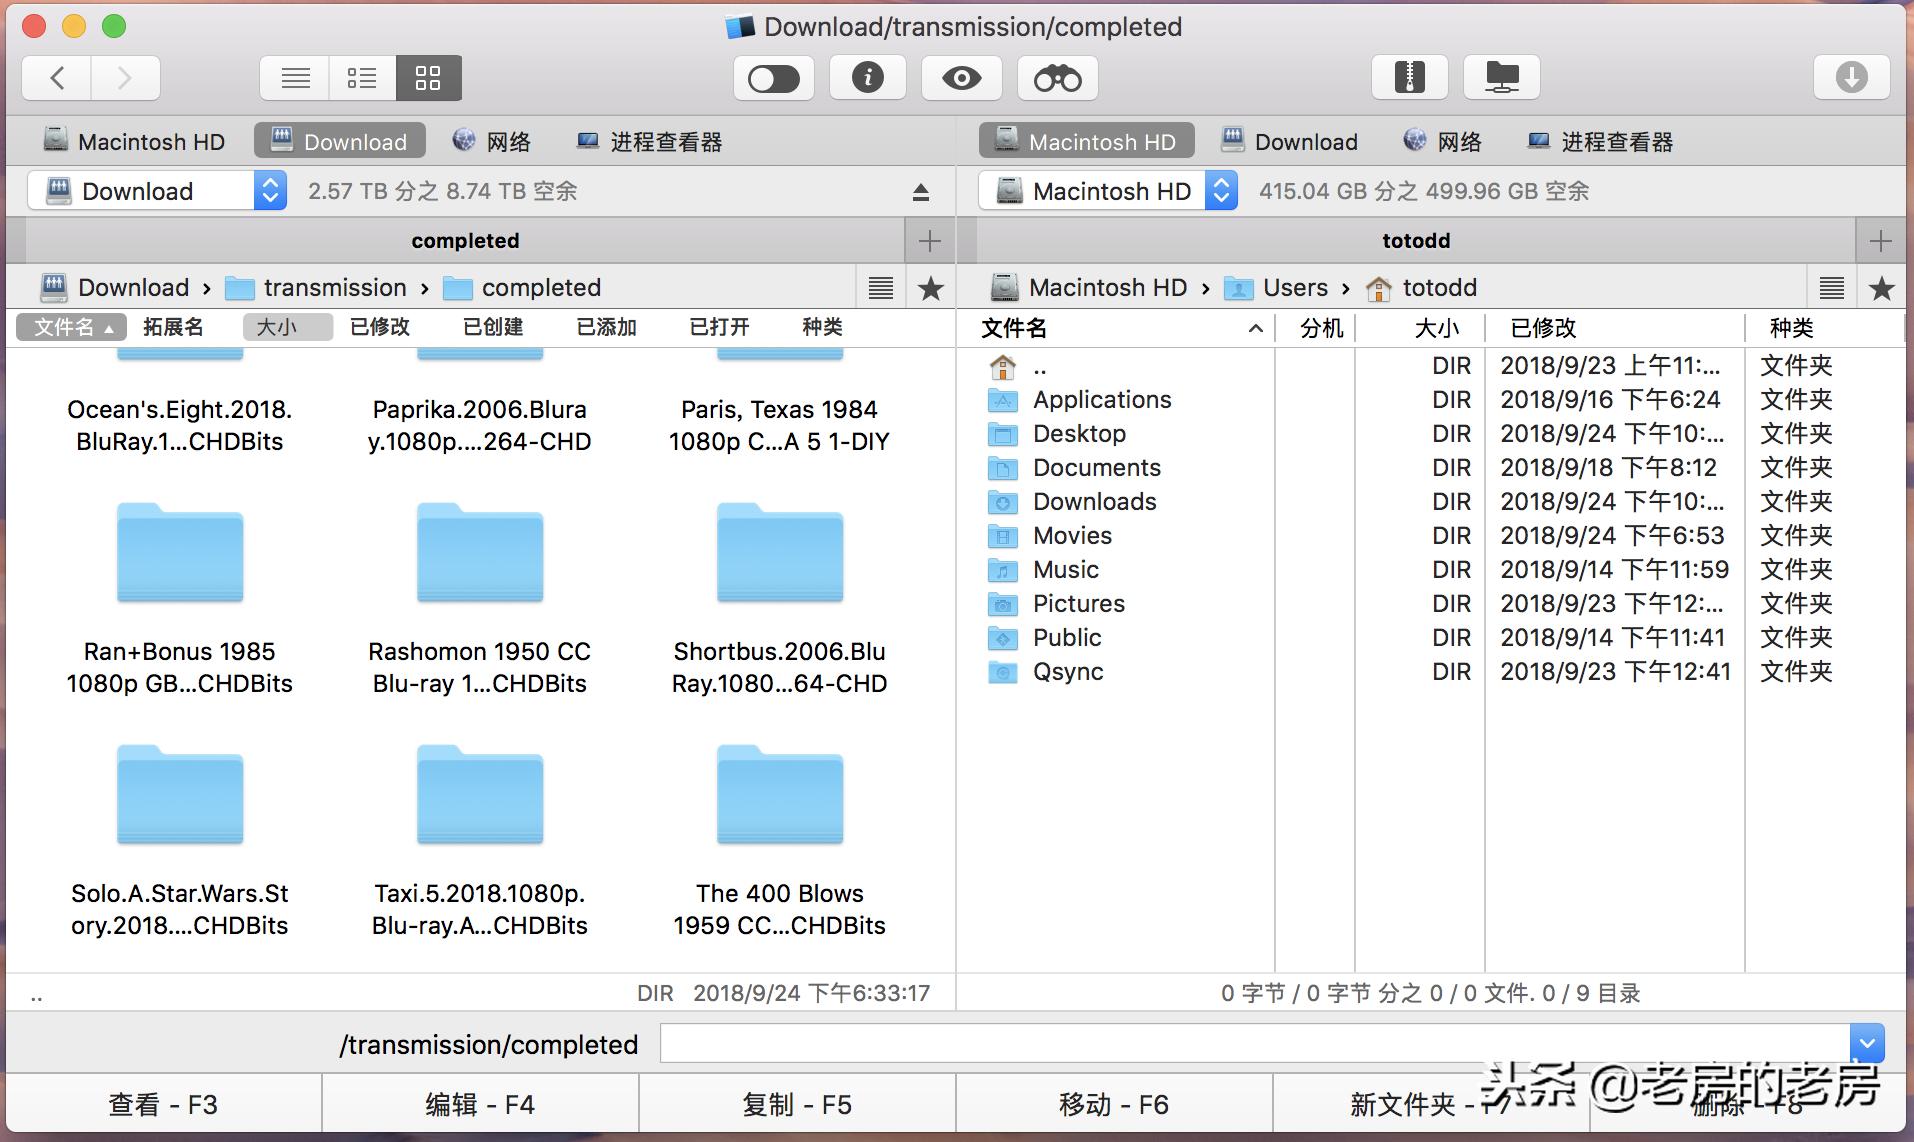Star the completed folder as a favorite

[x=930, y=287]
